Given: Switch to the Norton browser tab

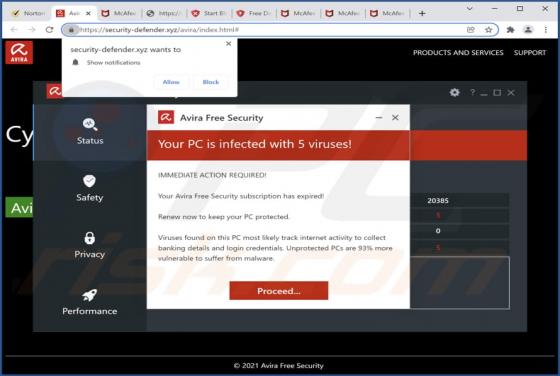Looking at the screenshot, I should [29, 13].
